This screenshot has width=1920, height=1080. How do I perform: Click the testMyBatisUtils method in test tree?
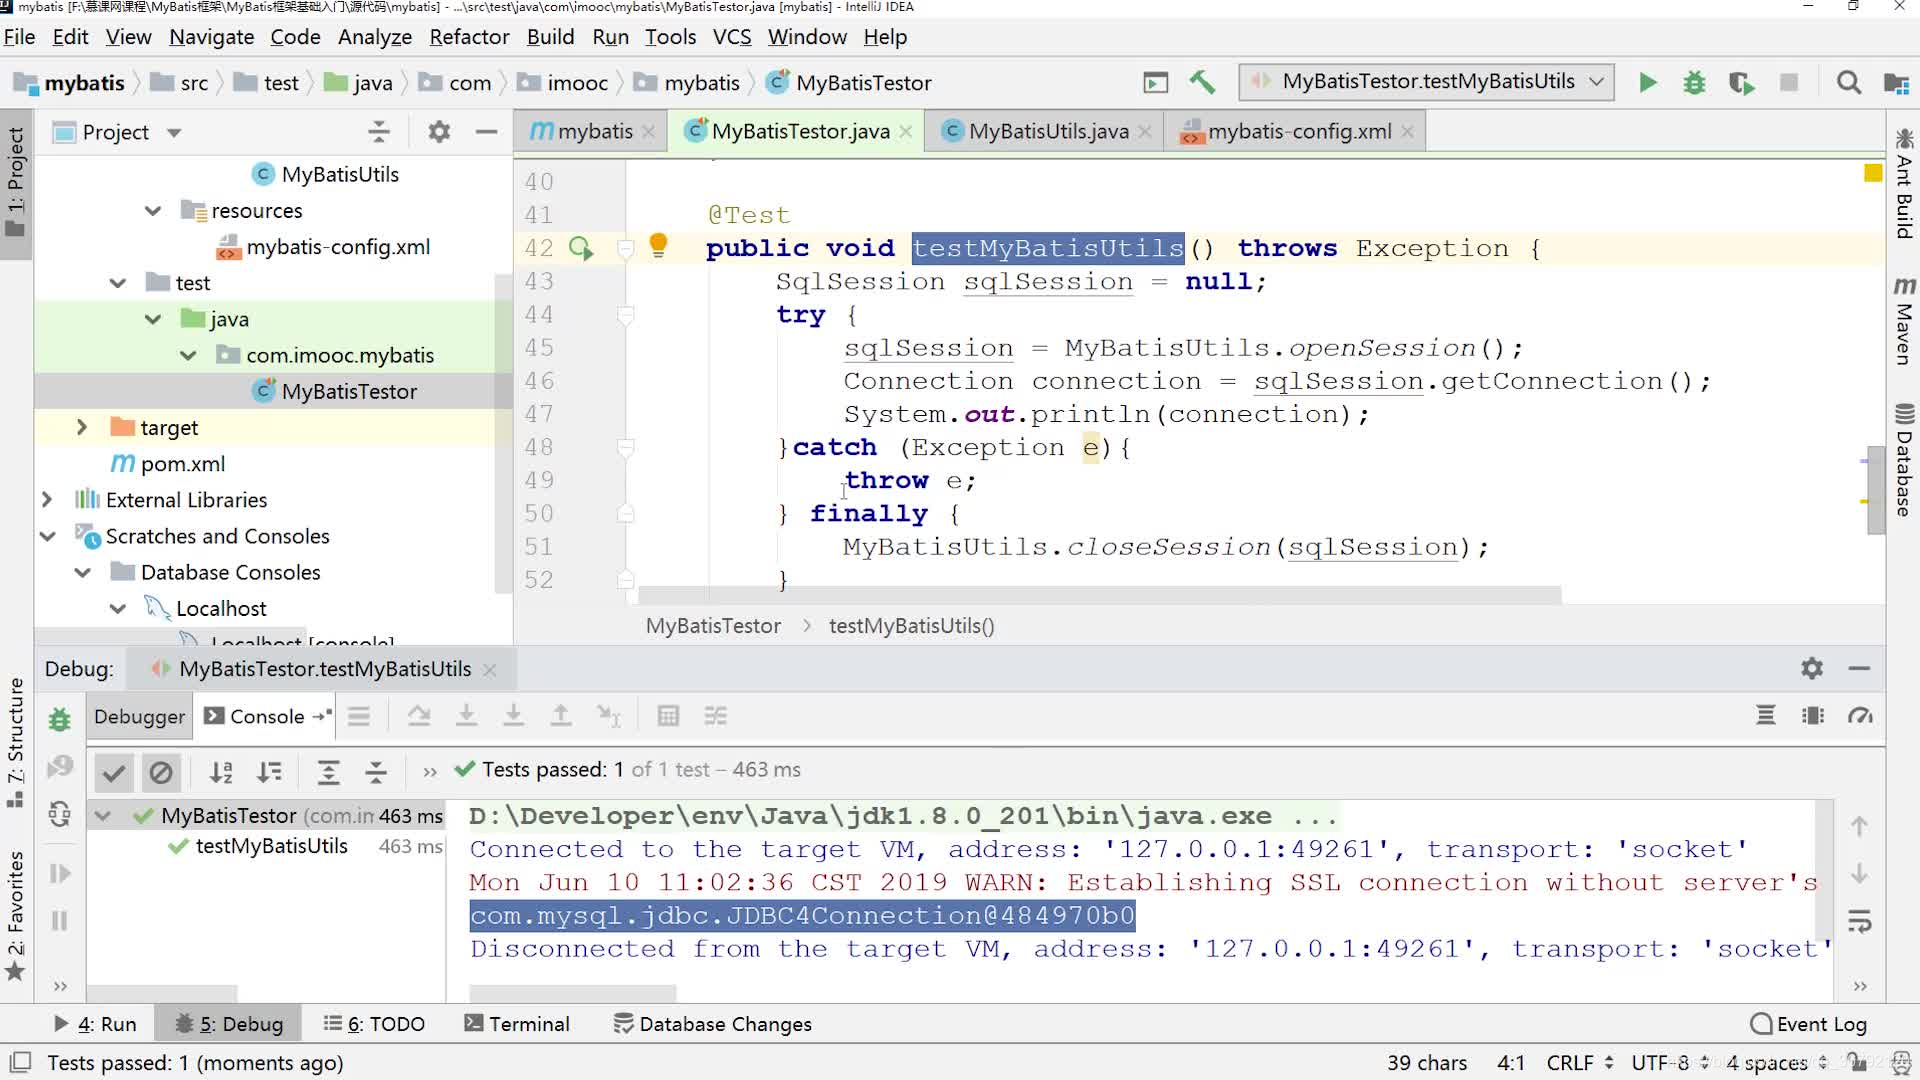click(270, 845)
